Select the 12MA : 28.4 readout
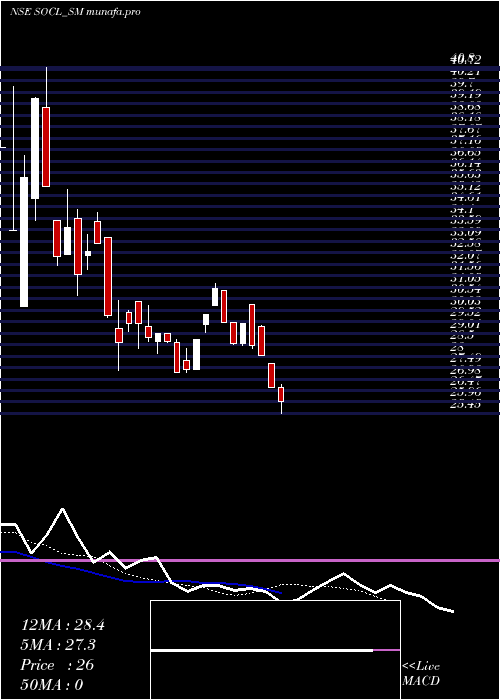This screenshot has width=500, height=700. (x=62, y=625)
